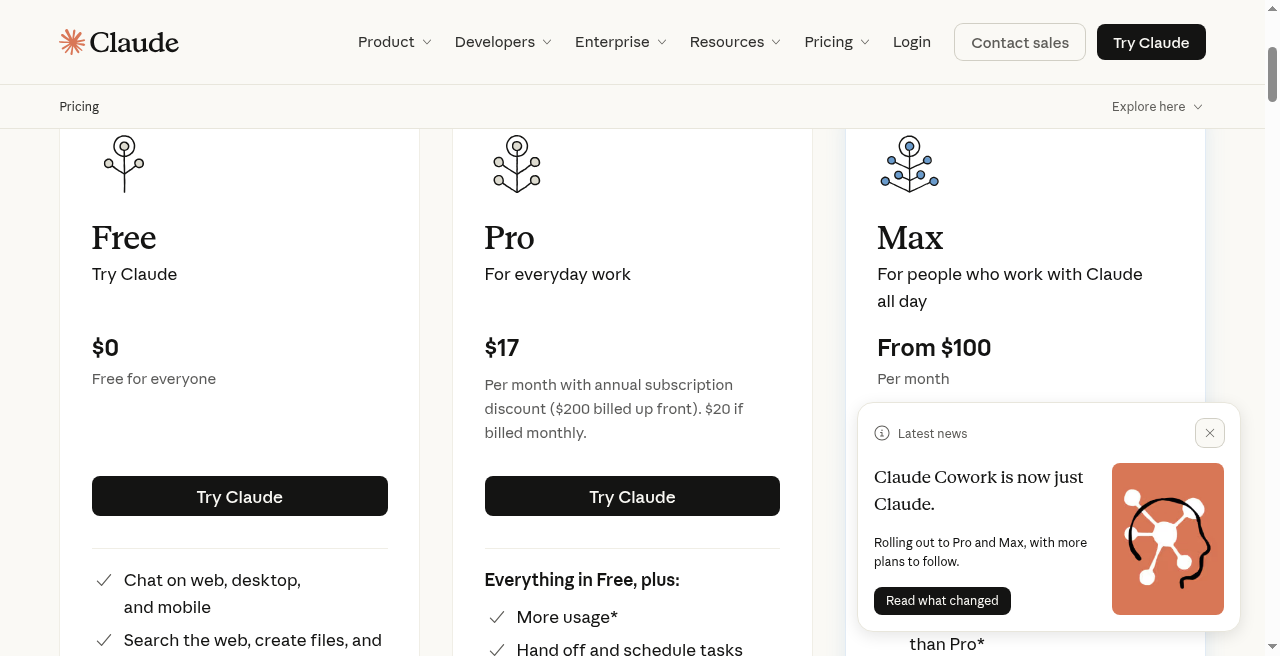Screen dimensions: 1280x656
Task: Click the $17 price text
Action: tap(502, 348)
